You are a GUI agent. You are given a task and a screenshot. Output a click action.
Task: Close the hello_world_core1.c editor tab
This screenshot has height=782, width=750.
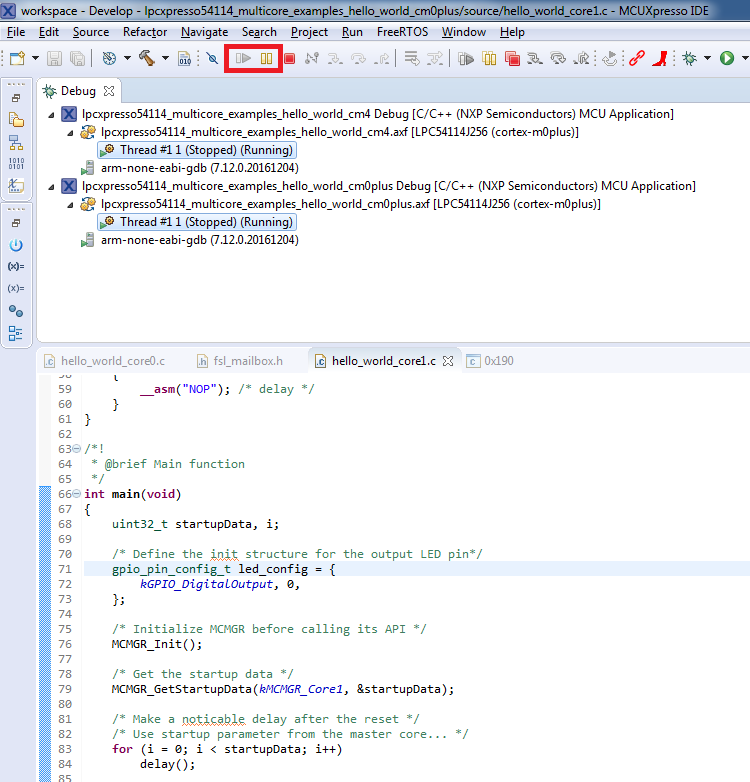(448, 361)
